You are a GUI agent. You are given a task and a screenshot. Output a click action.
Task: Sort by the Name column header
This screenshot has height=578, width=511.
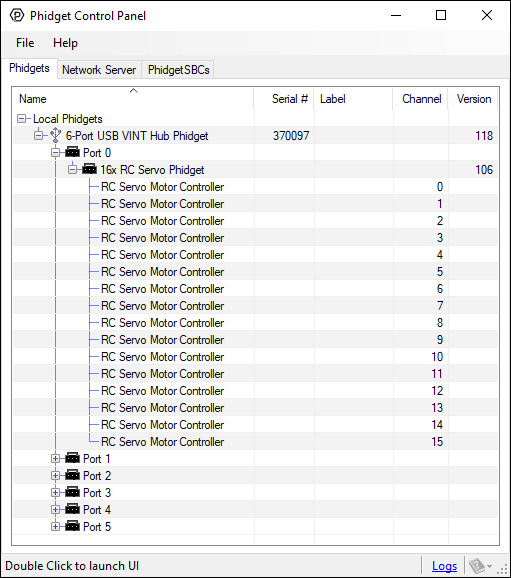click(133, 99)
